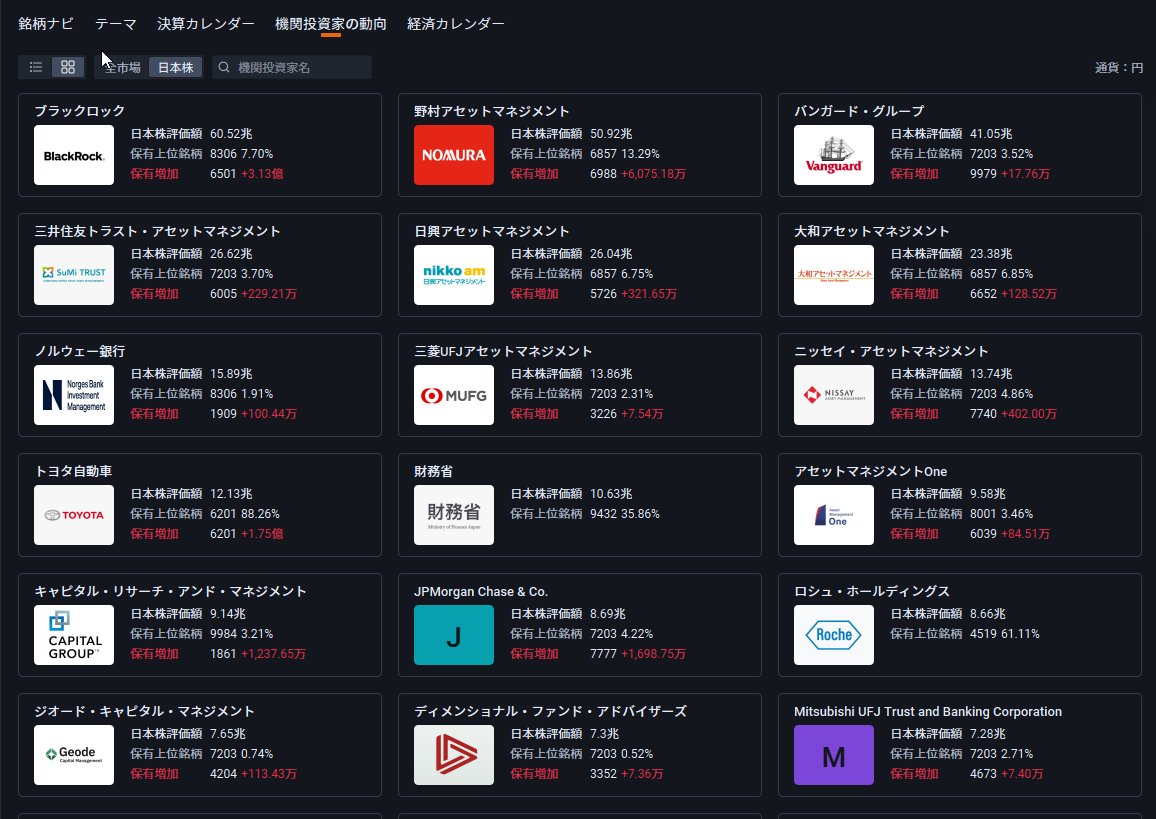The width and height of the screenshot is (1156, 819).
Task: Open the BlackRock logo
Action: coord(74,155)
